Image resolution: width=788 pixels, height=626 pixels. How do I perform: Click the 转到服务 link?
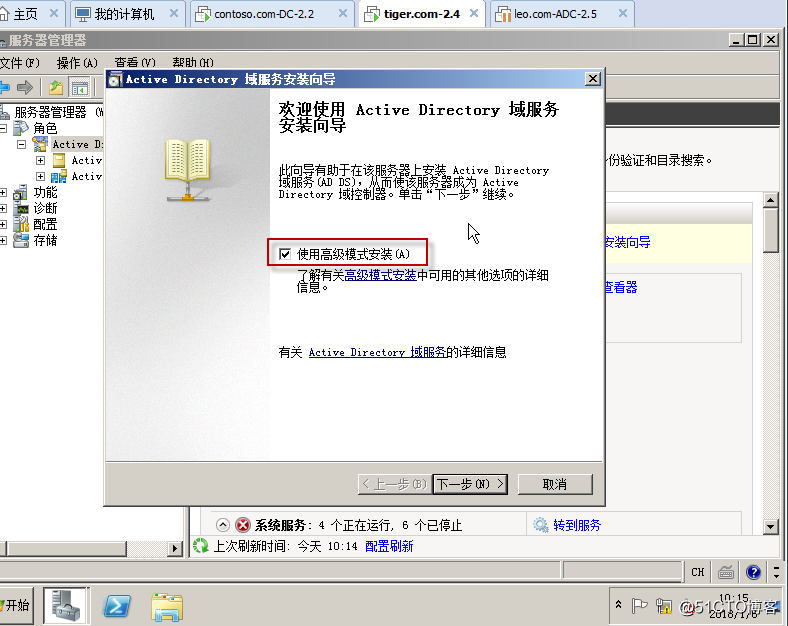[577, 526]
